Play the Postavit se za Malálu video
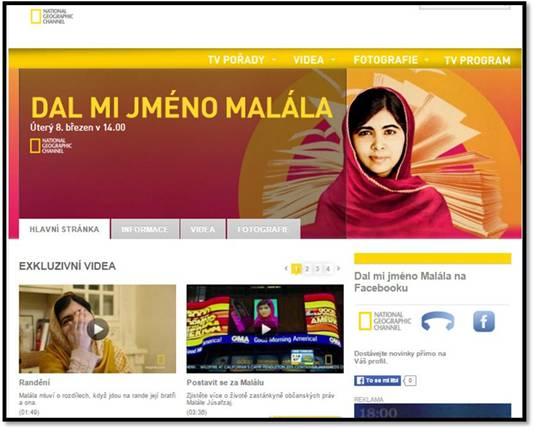Viewport: 534px width, 428px height. tap(265, 329)
